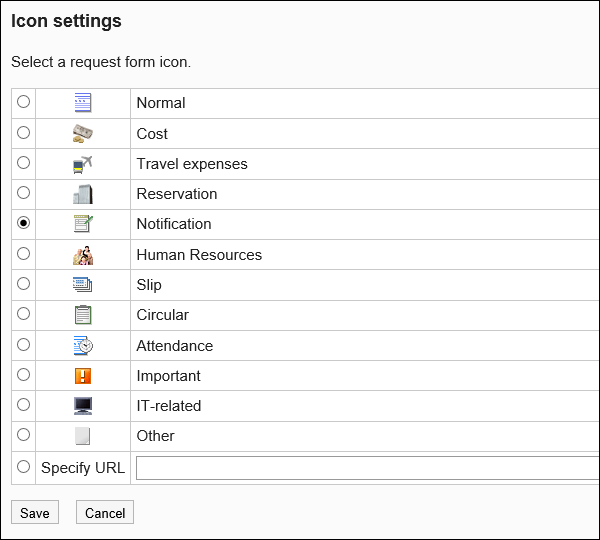Select the Cost radio button
Viewport: 600px width, 540px height.
pyautogui.click(x=23, y=132)
